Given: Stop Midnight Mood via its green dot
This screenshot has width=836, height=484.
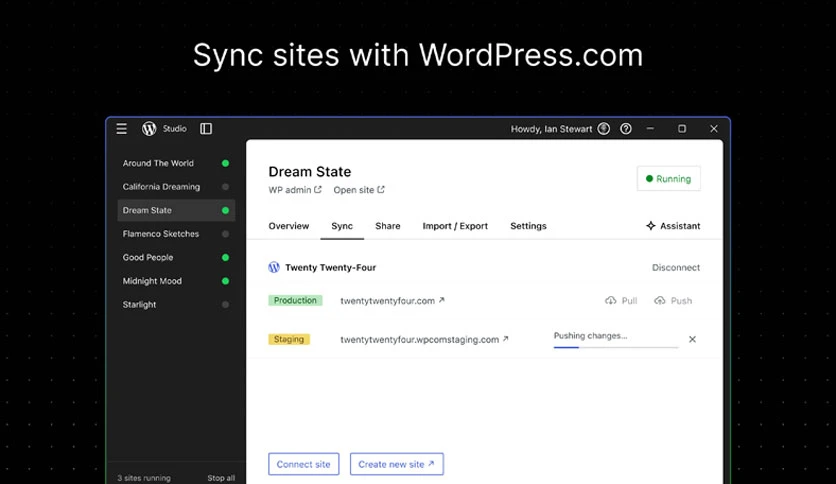Looking at the screenshot, I should (x=226, y=281).
